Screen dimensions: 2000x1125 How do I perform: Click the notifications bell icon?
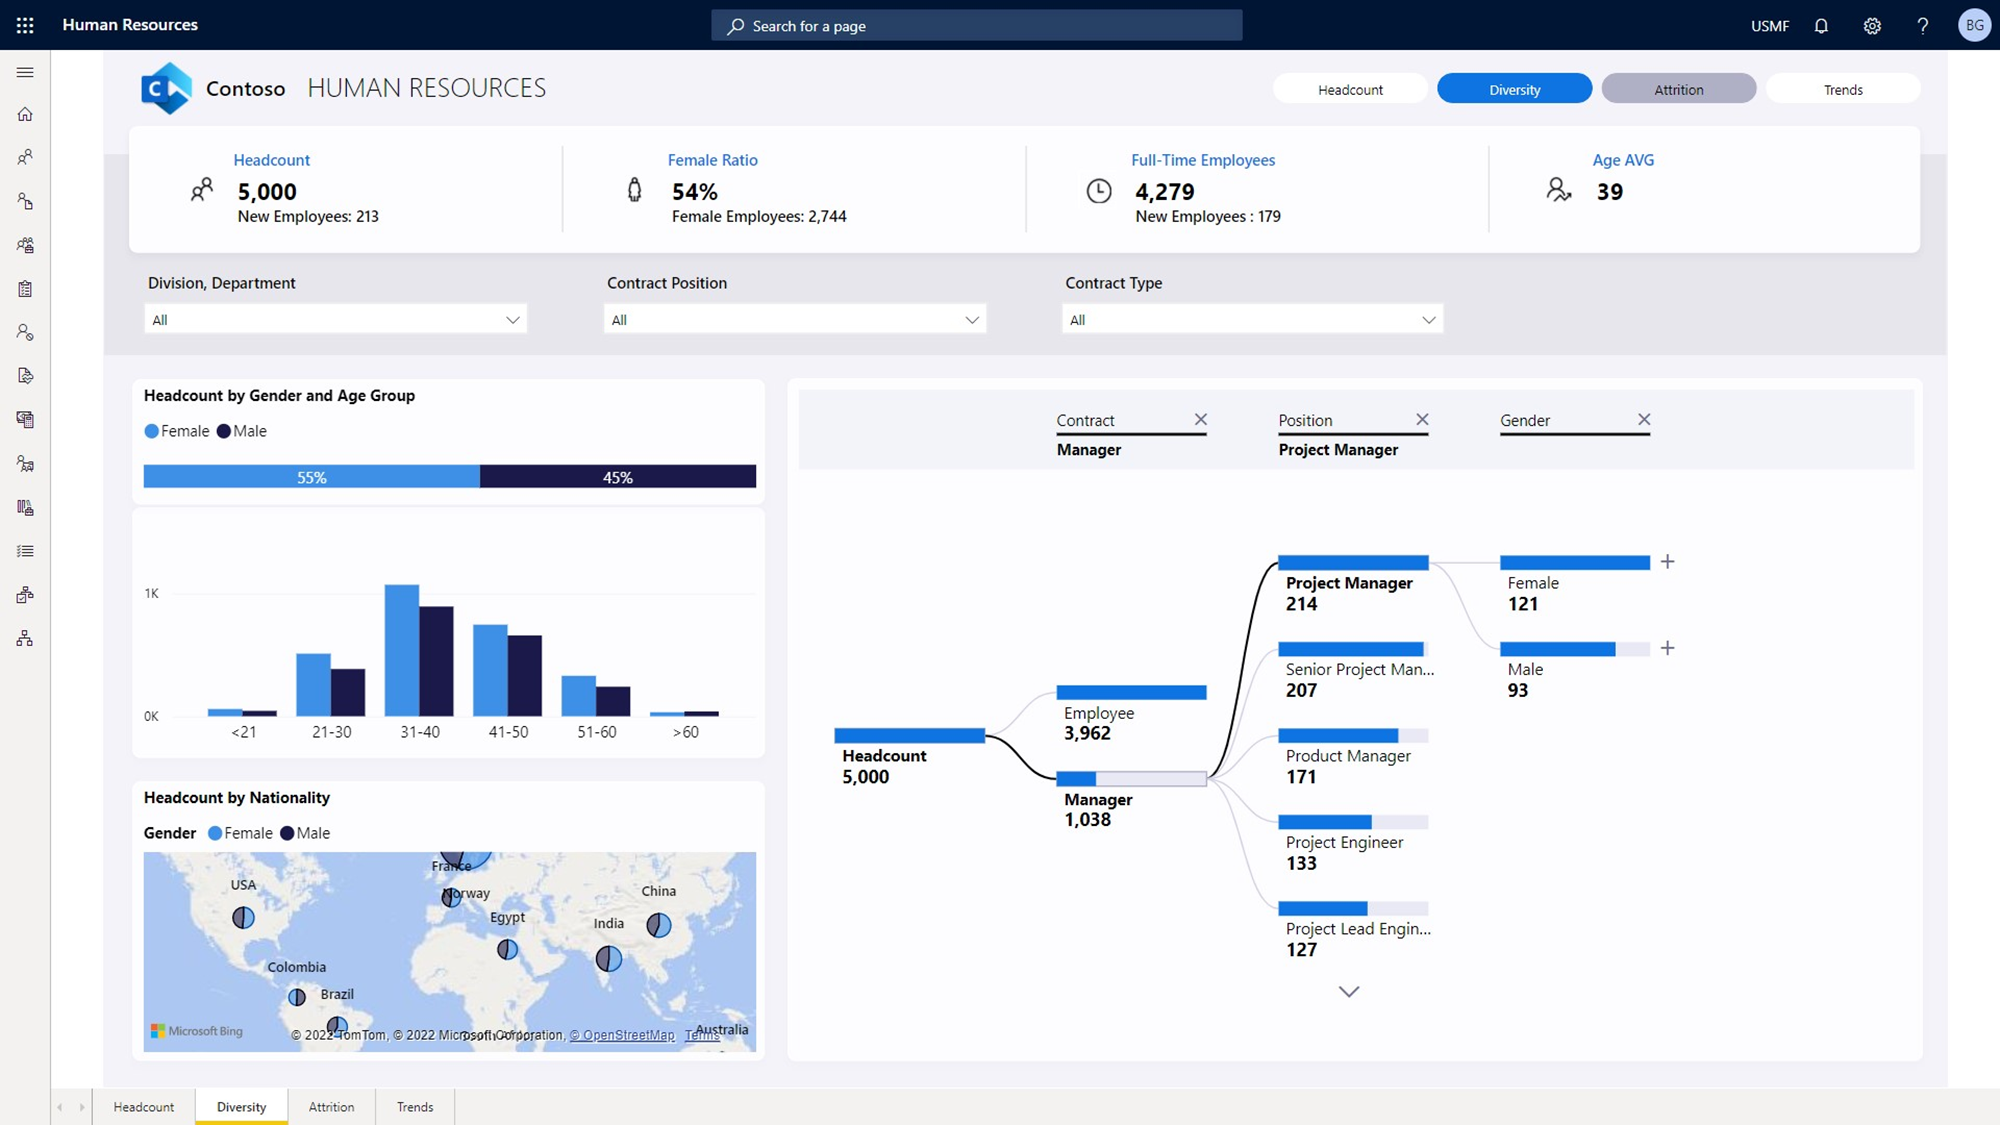(1821, 26)
